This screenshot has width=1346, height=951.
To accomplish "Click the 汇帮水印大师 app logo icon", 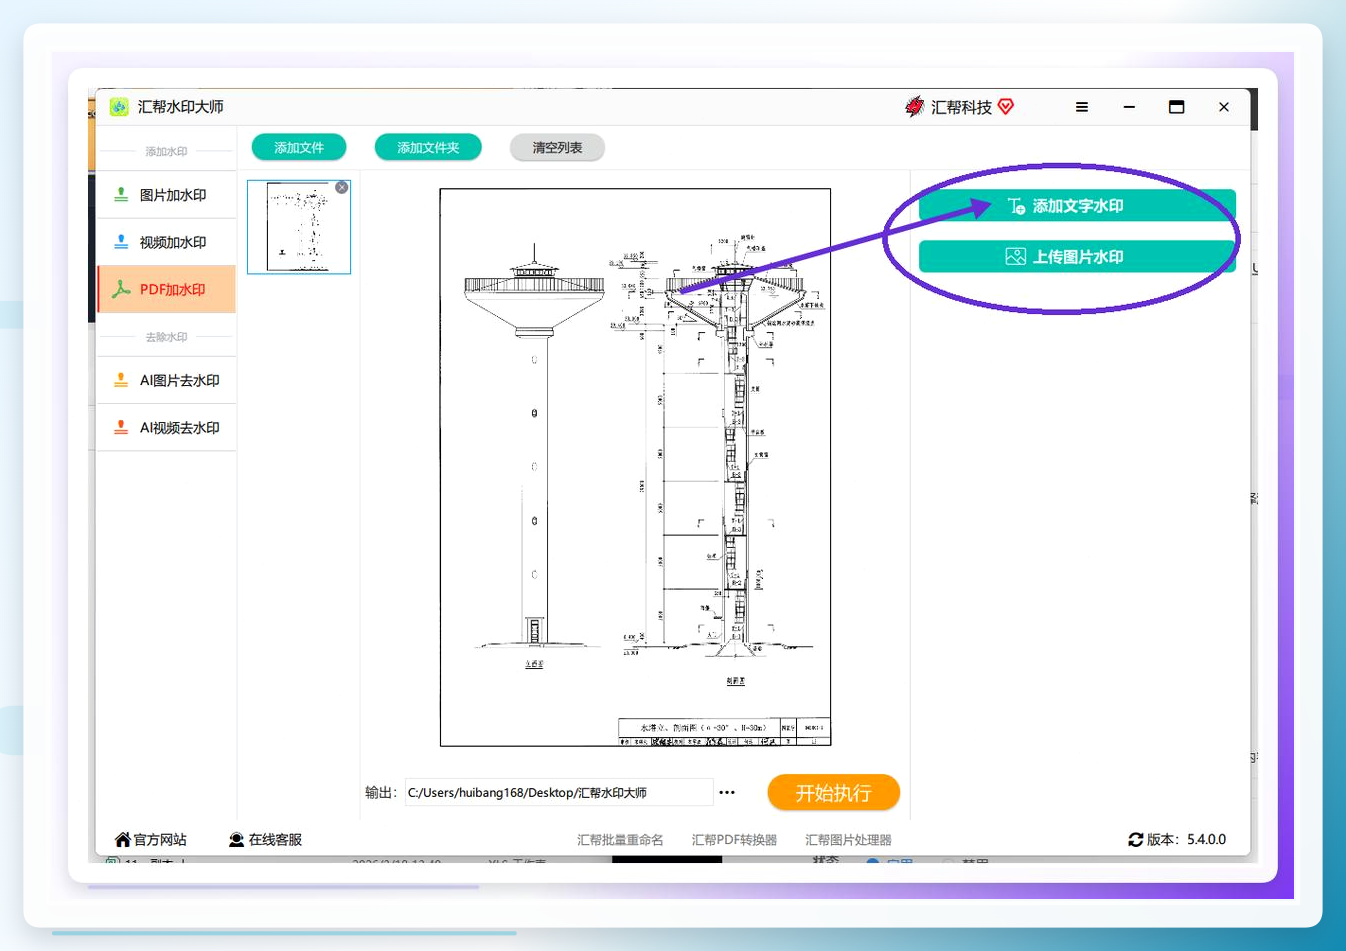I will tap(119, 107).
